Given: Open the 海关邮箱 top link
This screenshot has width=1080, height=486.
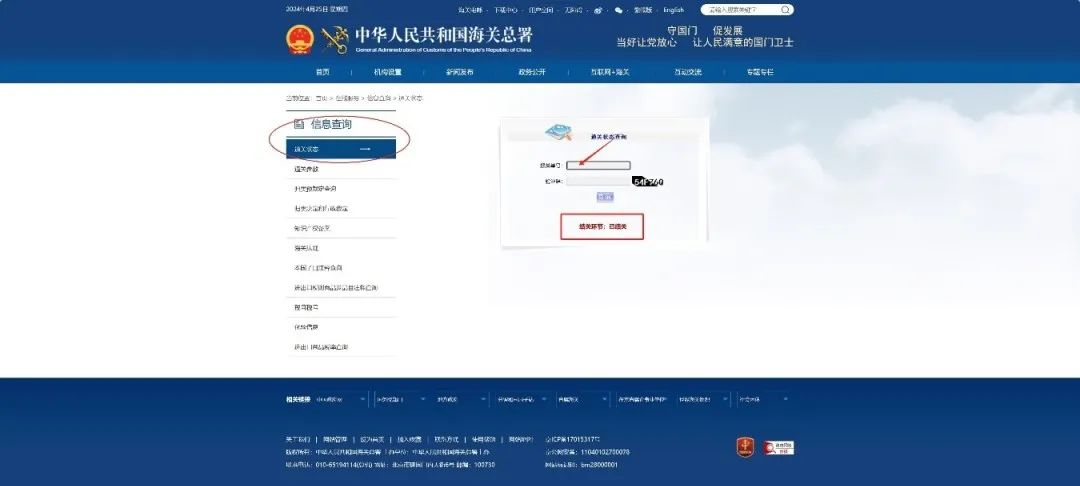Looking at the screenshot, I should click(x=470, y=10).
